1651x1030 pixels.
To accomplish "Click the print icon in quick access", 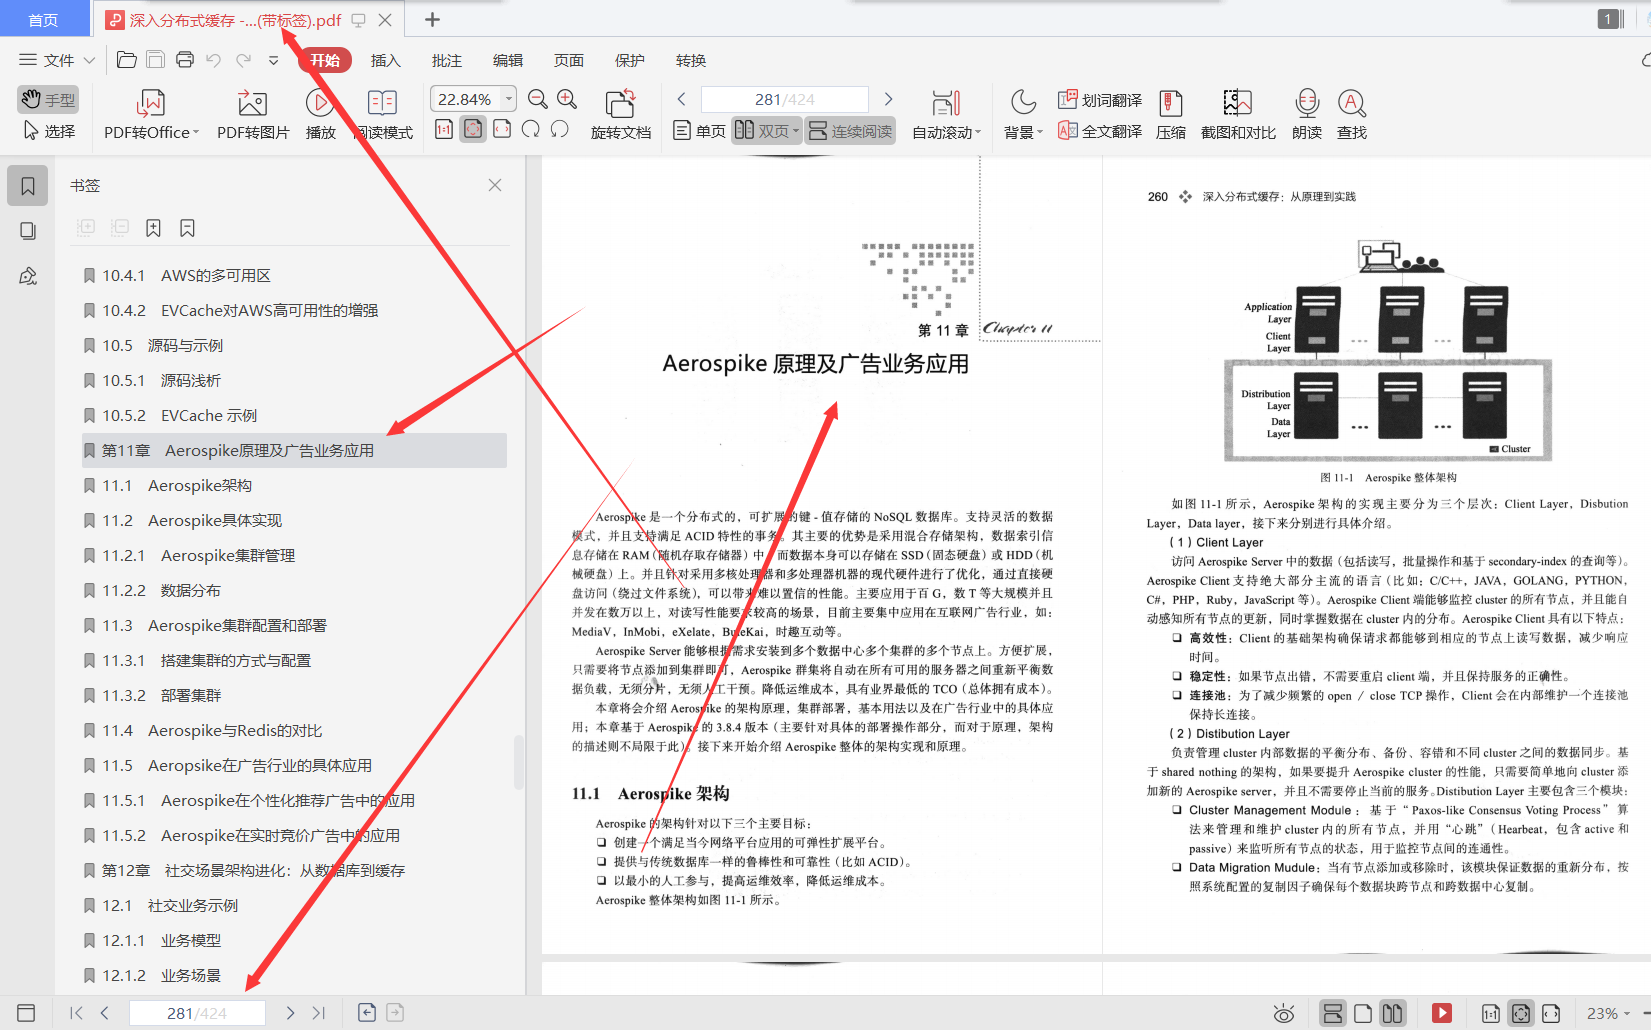I will (x=185, y=60).
